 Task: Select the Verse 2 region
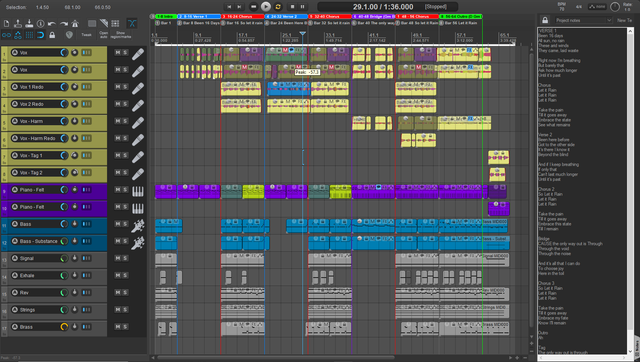pos(286,17)
